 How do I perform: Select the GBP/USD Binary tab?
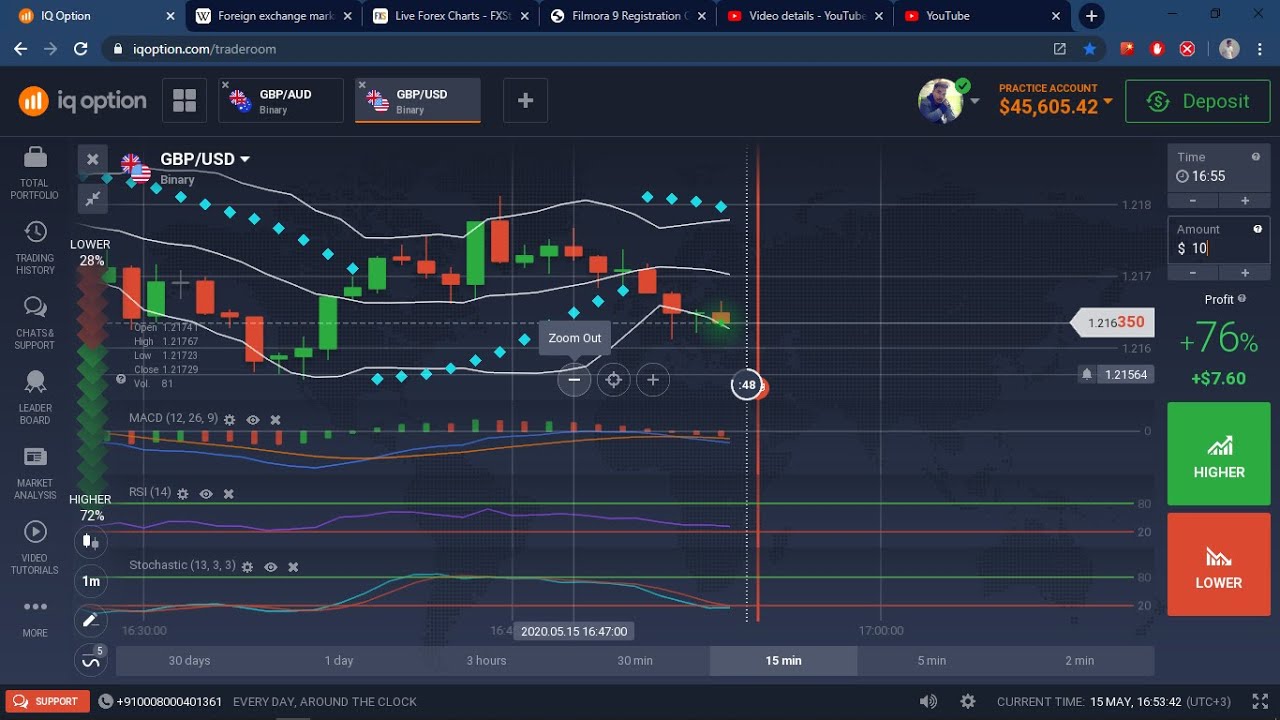point(418,100)
